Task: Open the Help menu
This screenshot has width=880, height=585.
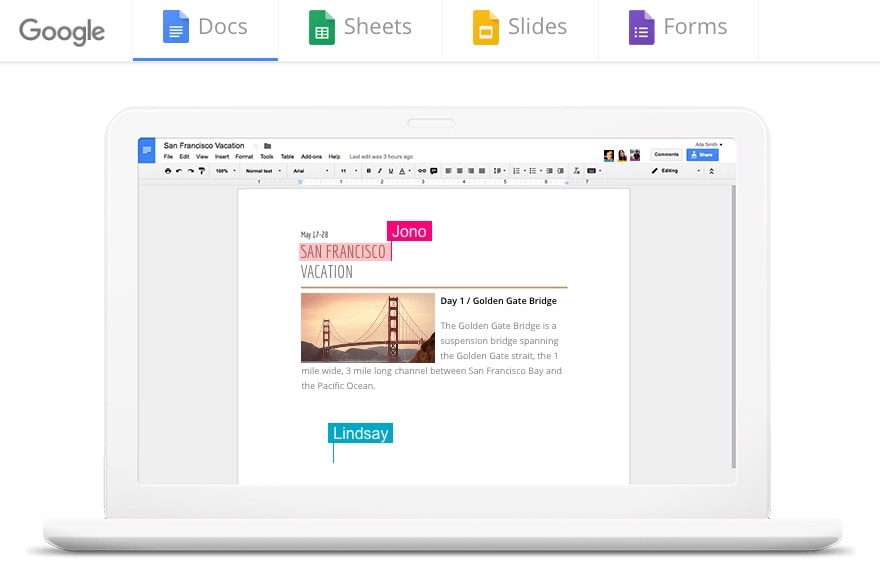Action: coord(334,157)
